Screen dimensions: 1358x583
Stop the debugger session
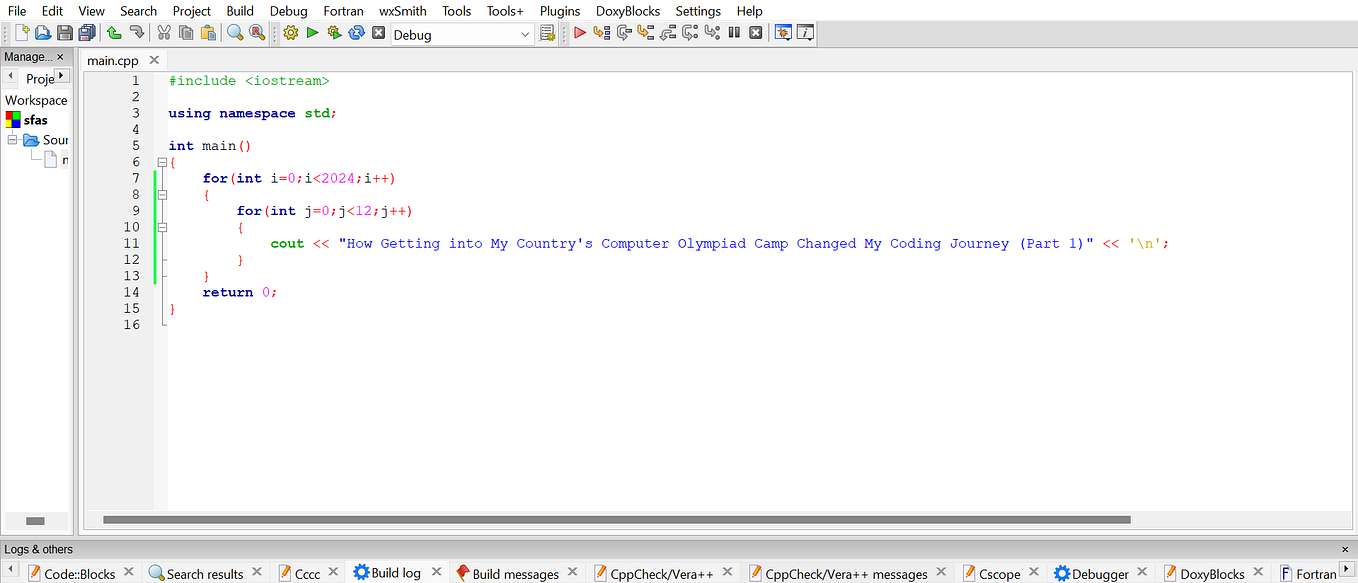click(x=756, y=32)
